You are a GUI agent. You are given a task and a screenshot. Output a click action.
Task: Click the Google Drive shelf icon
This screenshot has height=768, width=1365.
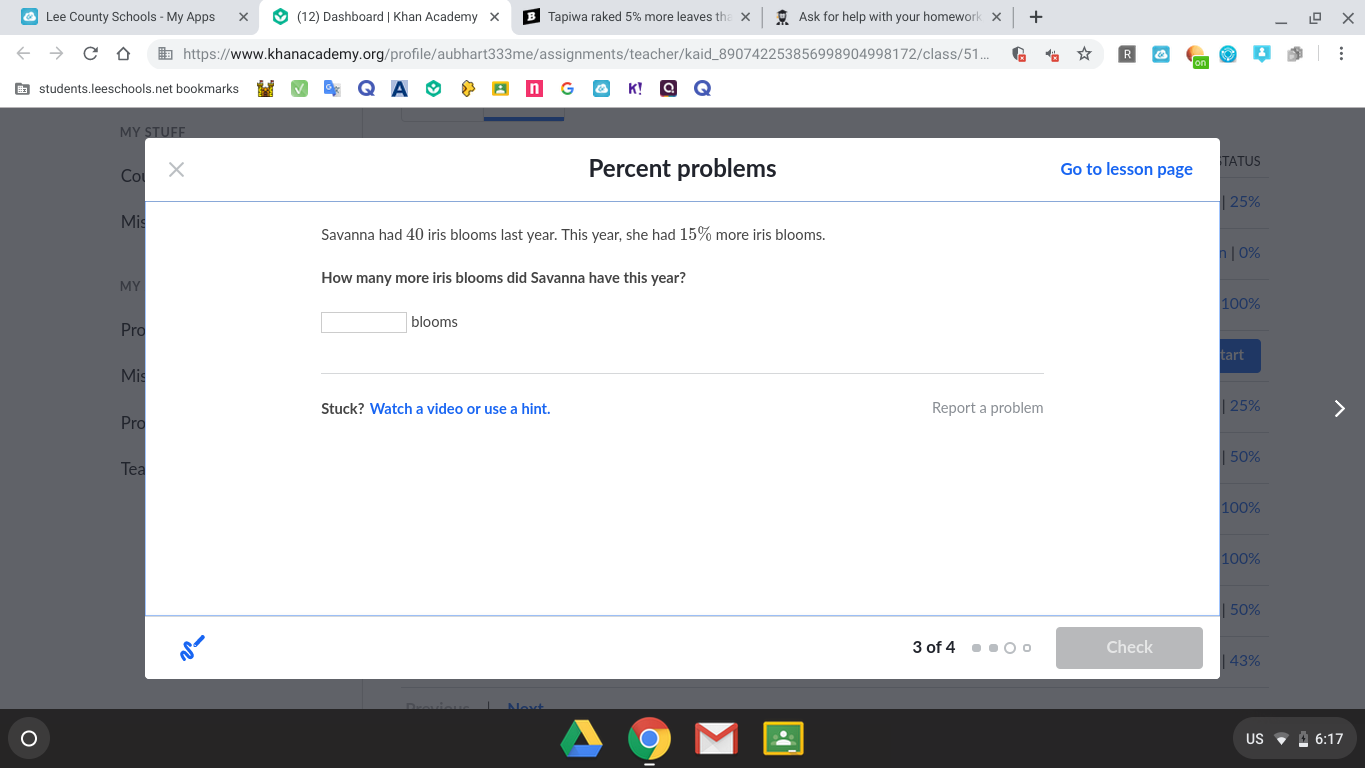[x=581, y=739]
